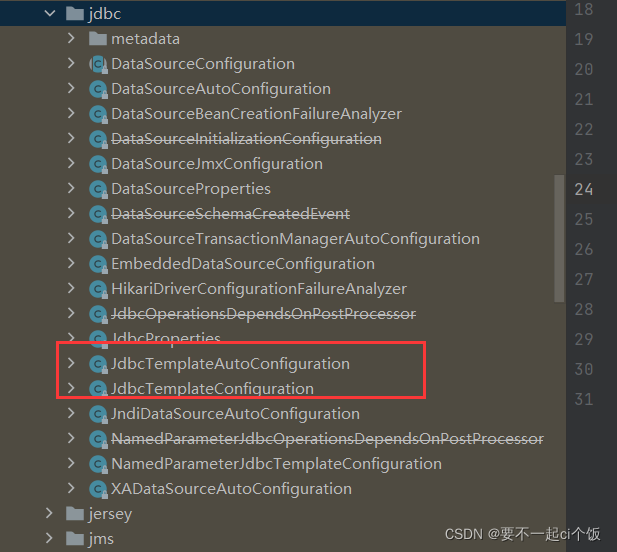
Task: Expand the DataSourceProperties node chevron
Action: (x=71, y=188)
